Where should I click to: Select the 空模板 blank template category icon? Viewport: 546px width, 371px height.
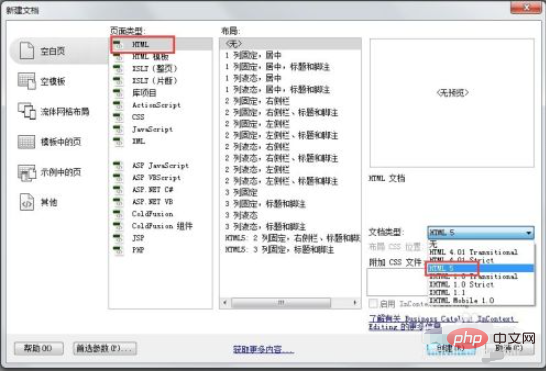(27, 81)
